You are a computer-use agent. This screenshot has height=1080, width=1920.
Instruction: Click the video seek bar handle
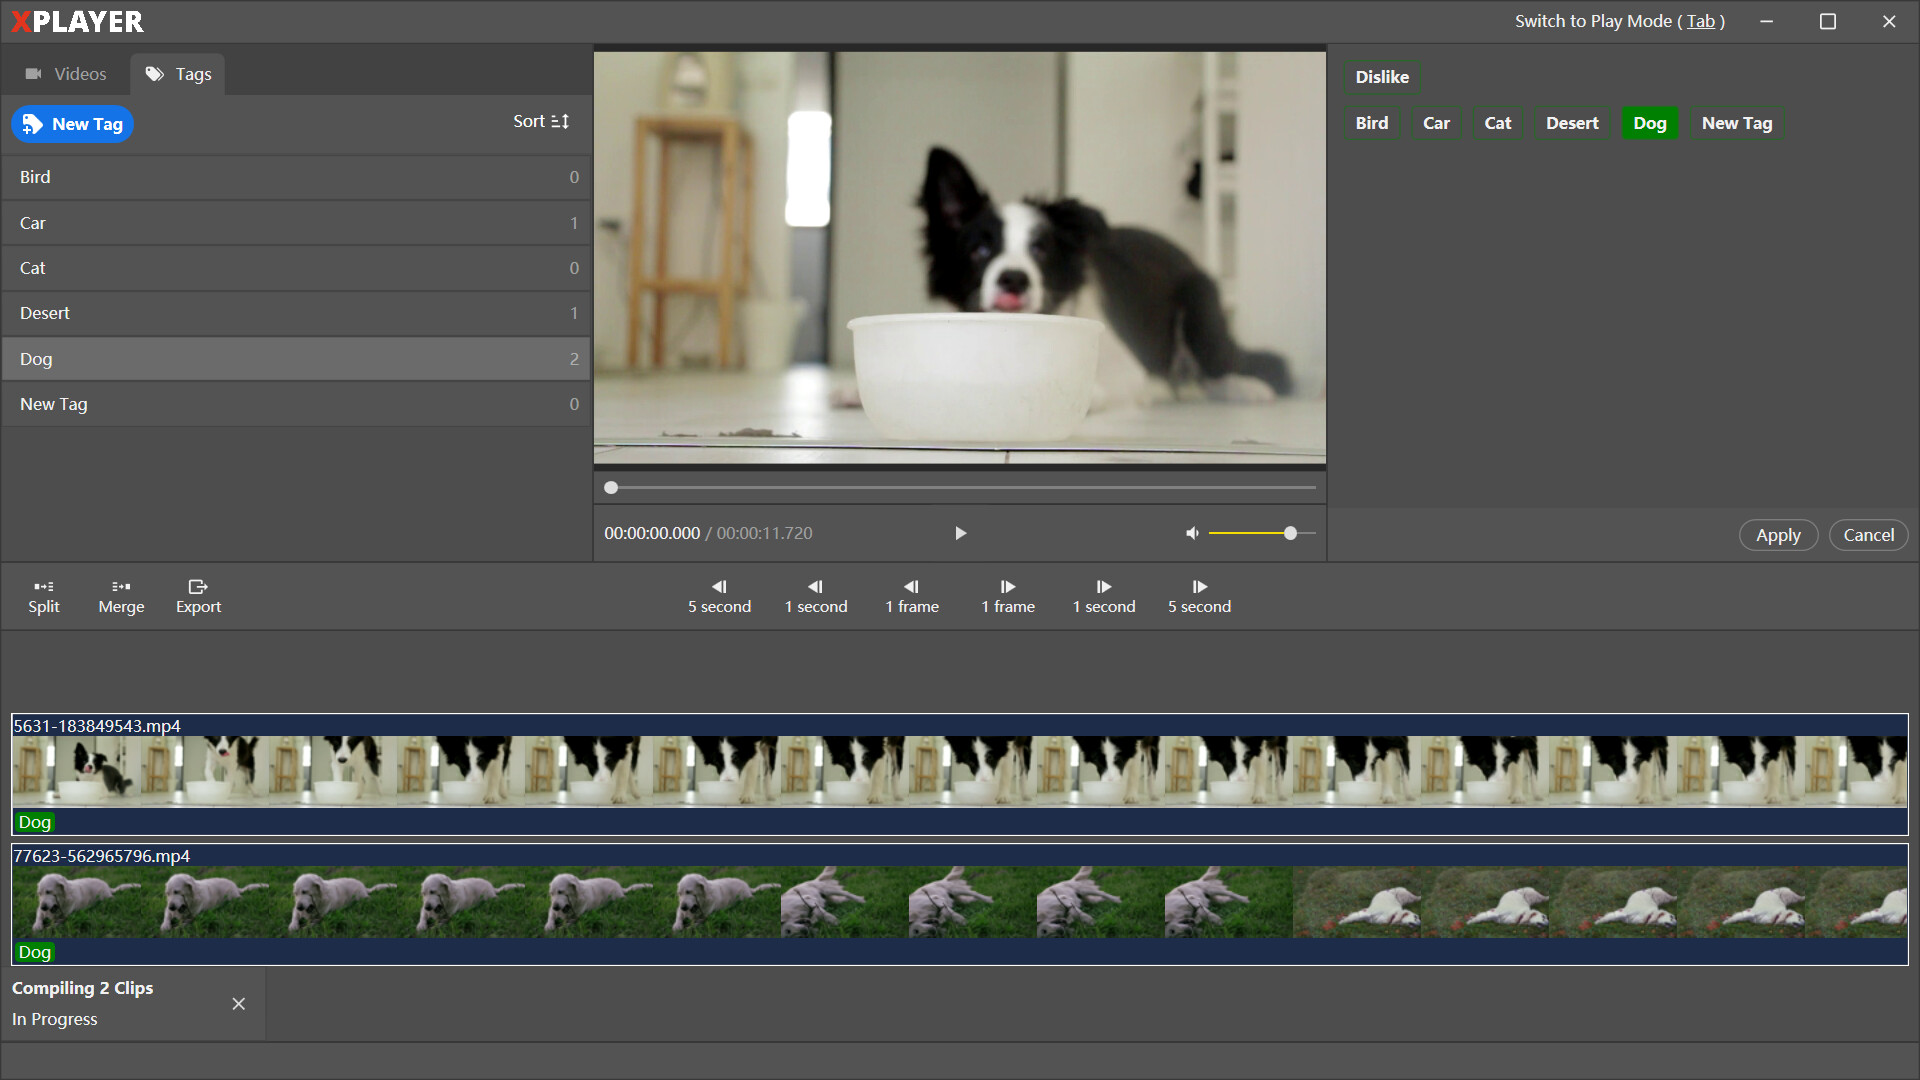coord(611,488)
